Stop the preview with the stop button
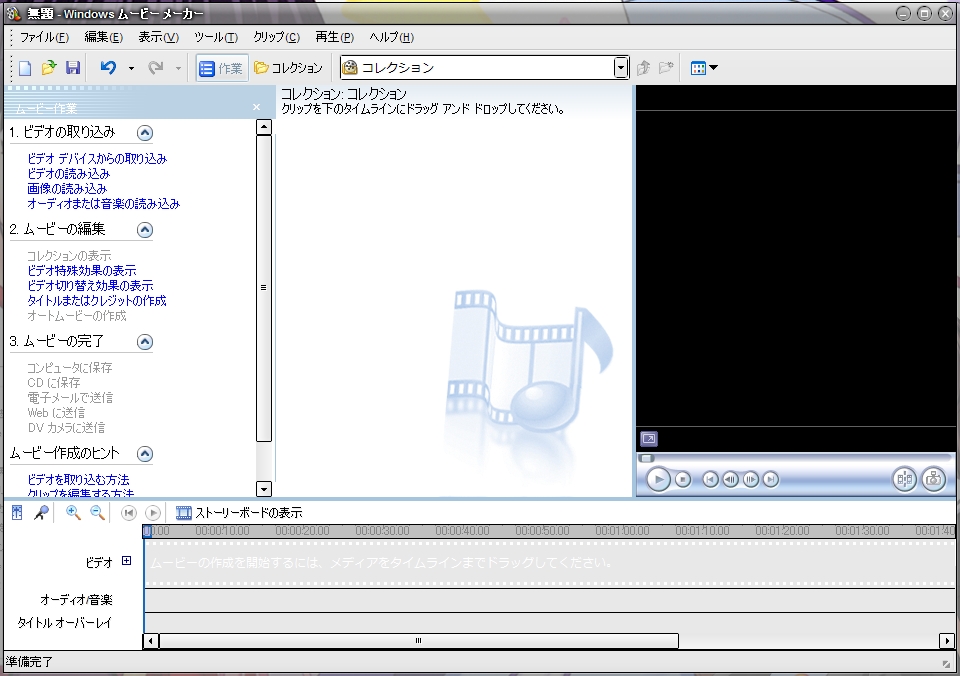 pos(683,479)
